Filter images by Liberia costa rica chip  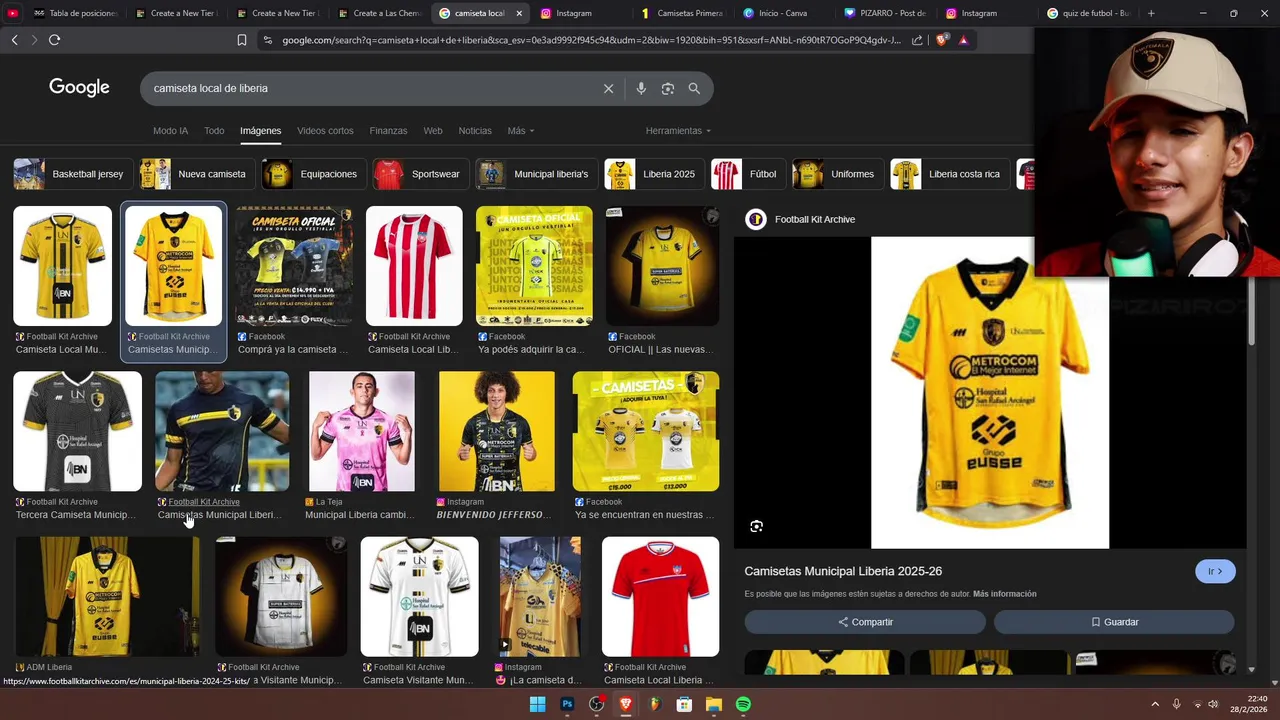948,174
